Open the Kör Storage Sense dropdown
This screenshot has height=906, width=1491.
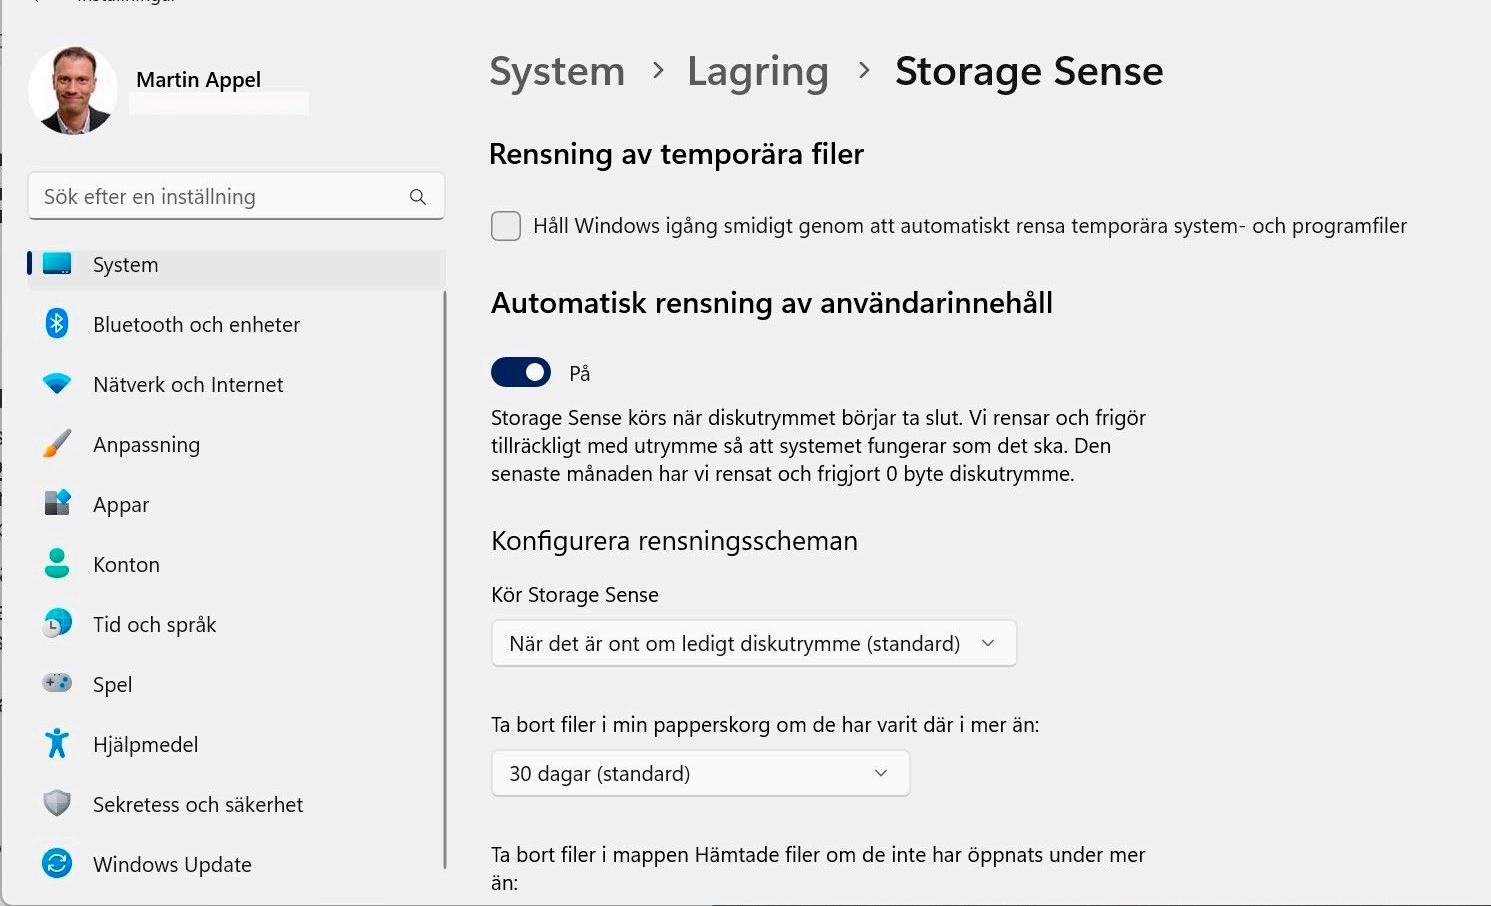coord(753,643)
